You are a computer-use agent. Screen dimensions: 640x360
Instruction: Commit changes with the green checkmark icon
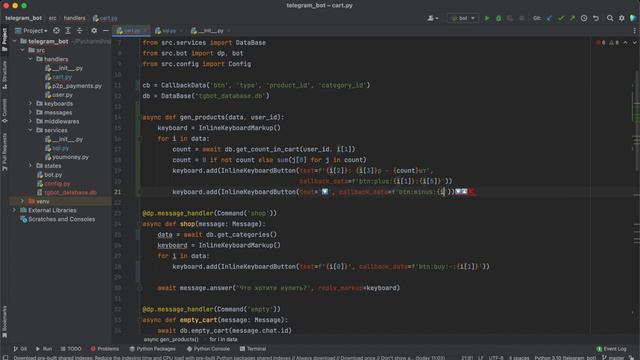tap(561, 18)
